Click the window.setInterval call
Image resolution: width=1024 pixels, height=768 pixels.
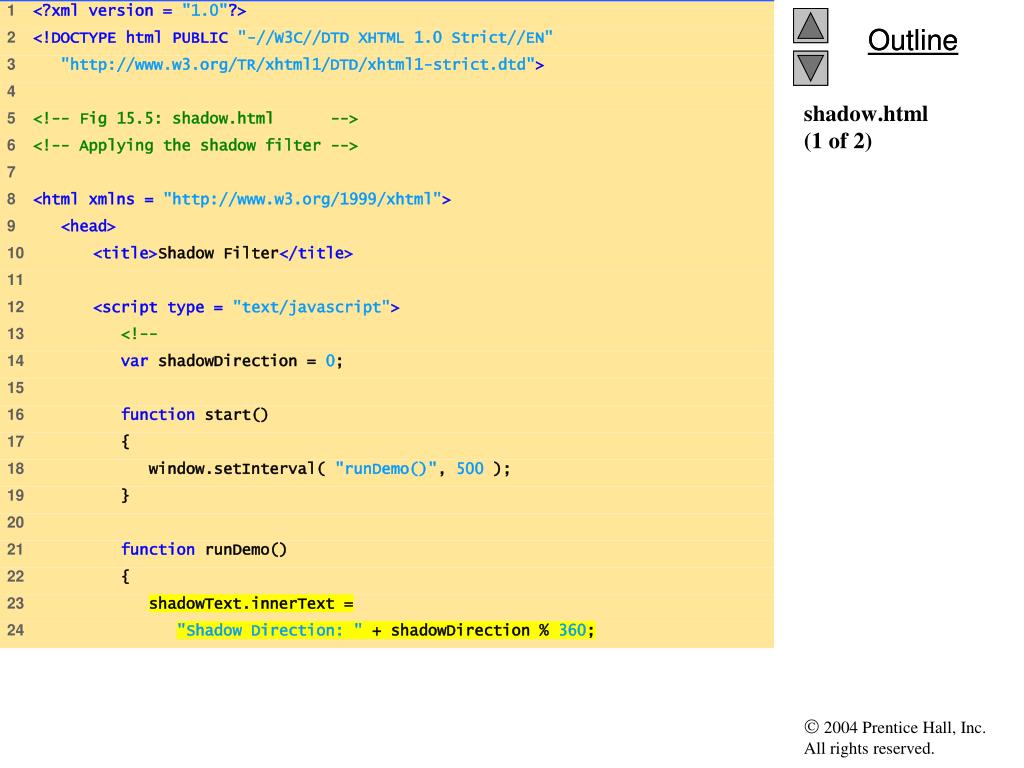click(330, 469)
